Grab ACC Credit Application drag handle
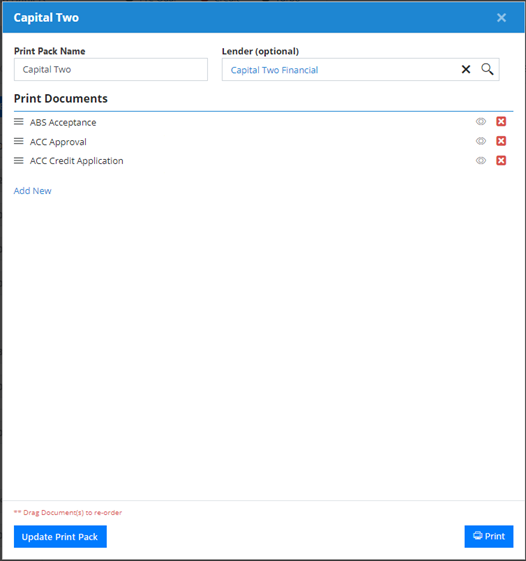526x561 pixels. pyautogui.click(x=19, y=161)
